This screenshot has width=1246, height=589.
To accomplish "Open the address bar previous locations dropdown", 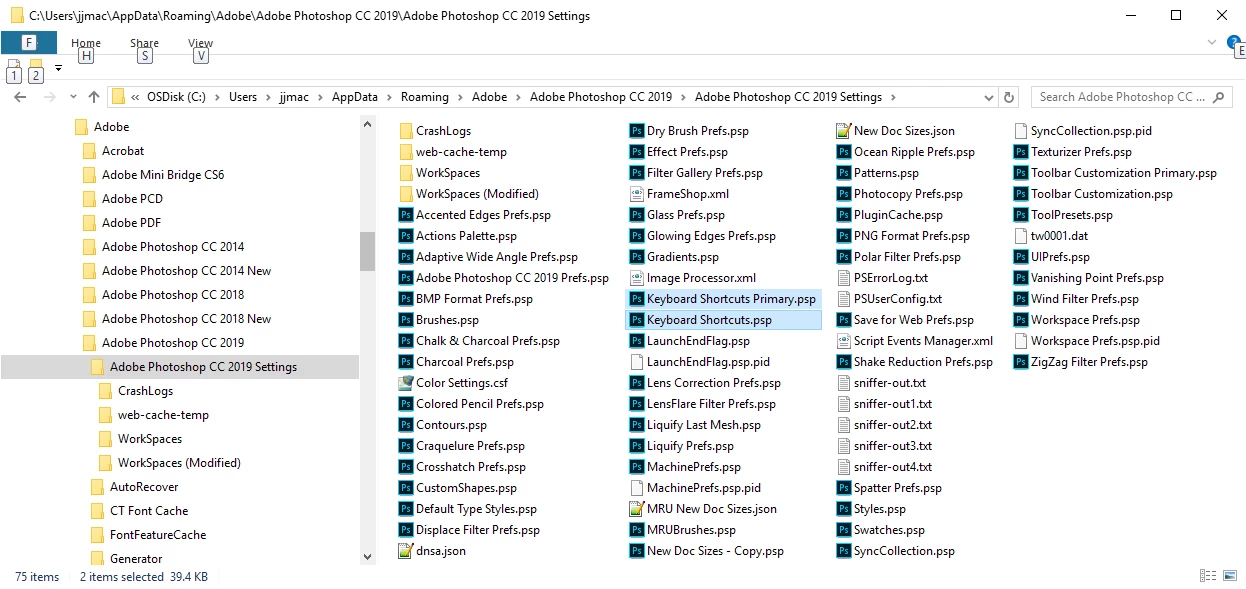I will point(989,97).
